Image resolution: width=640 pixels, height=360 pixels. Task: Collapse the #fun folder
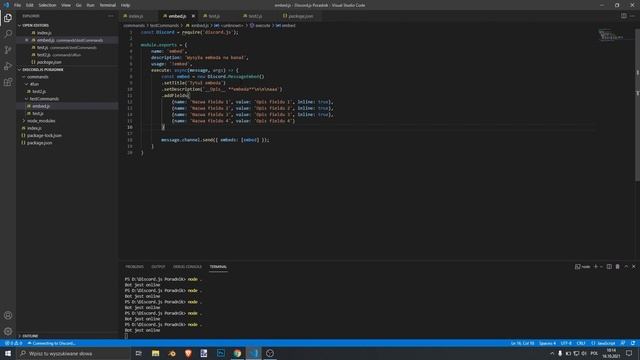coord(34,84)
